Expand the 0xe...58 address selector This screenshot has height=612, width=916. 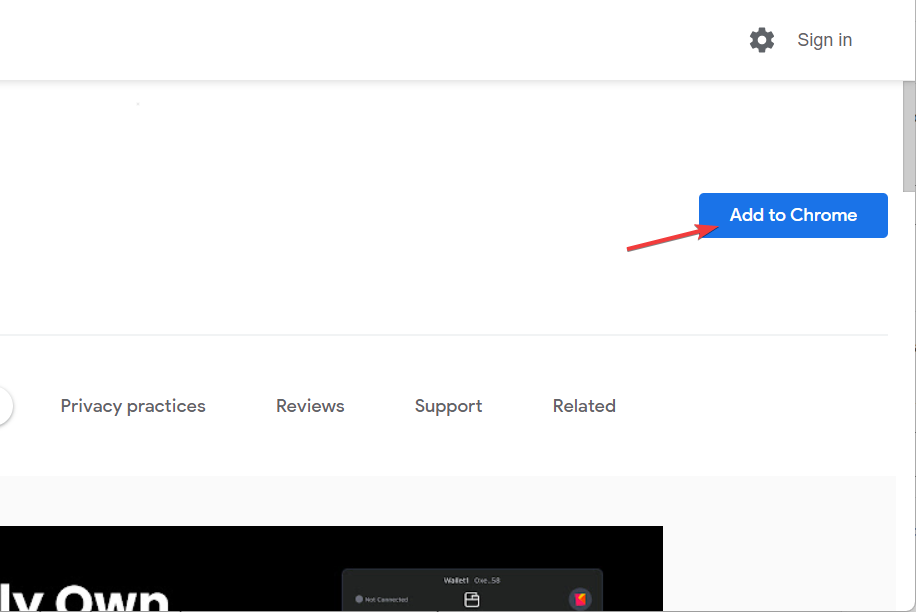point(488,579)
